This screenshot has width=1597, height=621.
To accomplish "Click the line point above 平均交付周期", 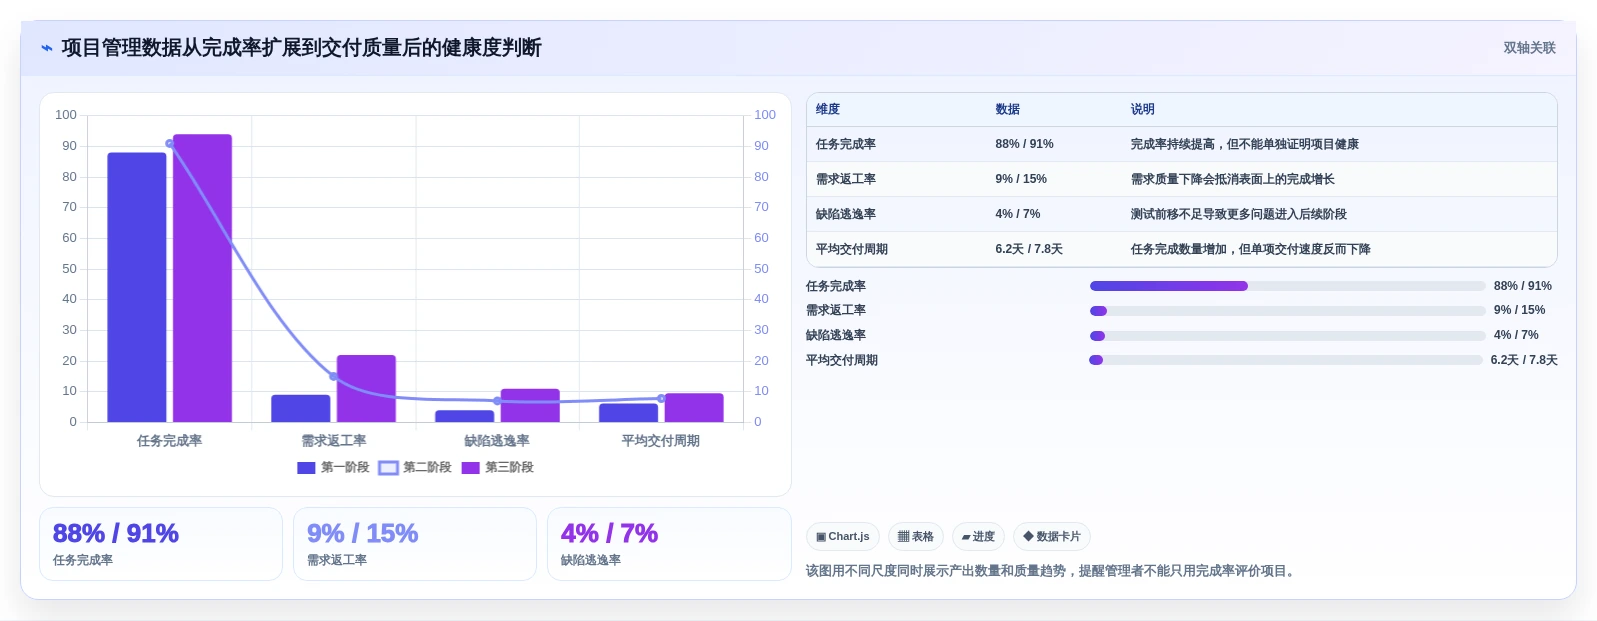I will 661,399.
